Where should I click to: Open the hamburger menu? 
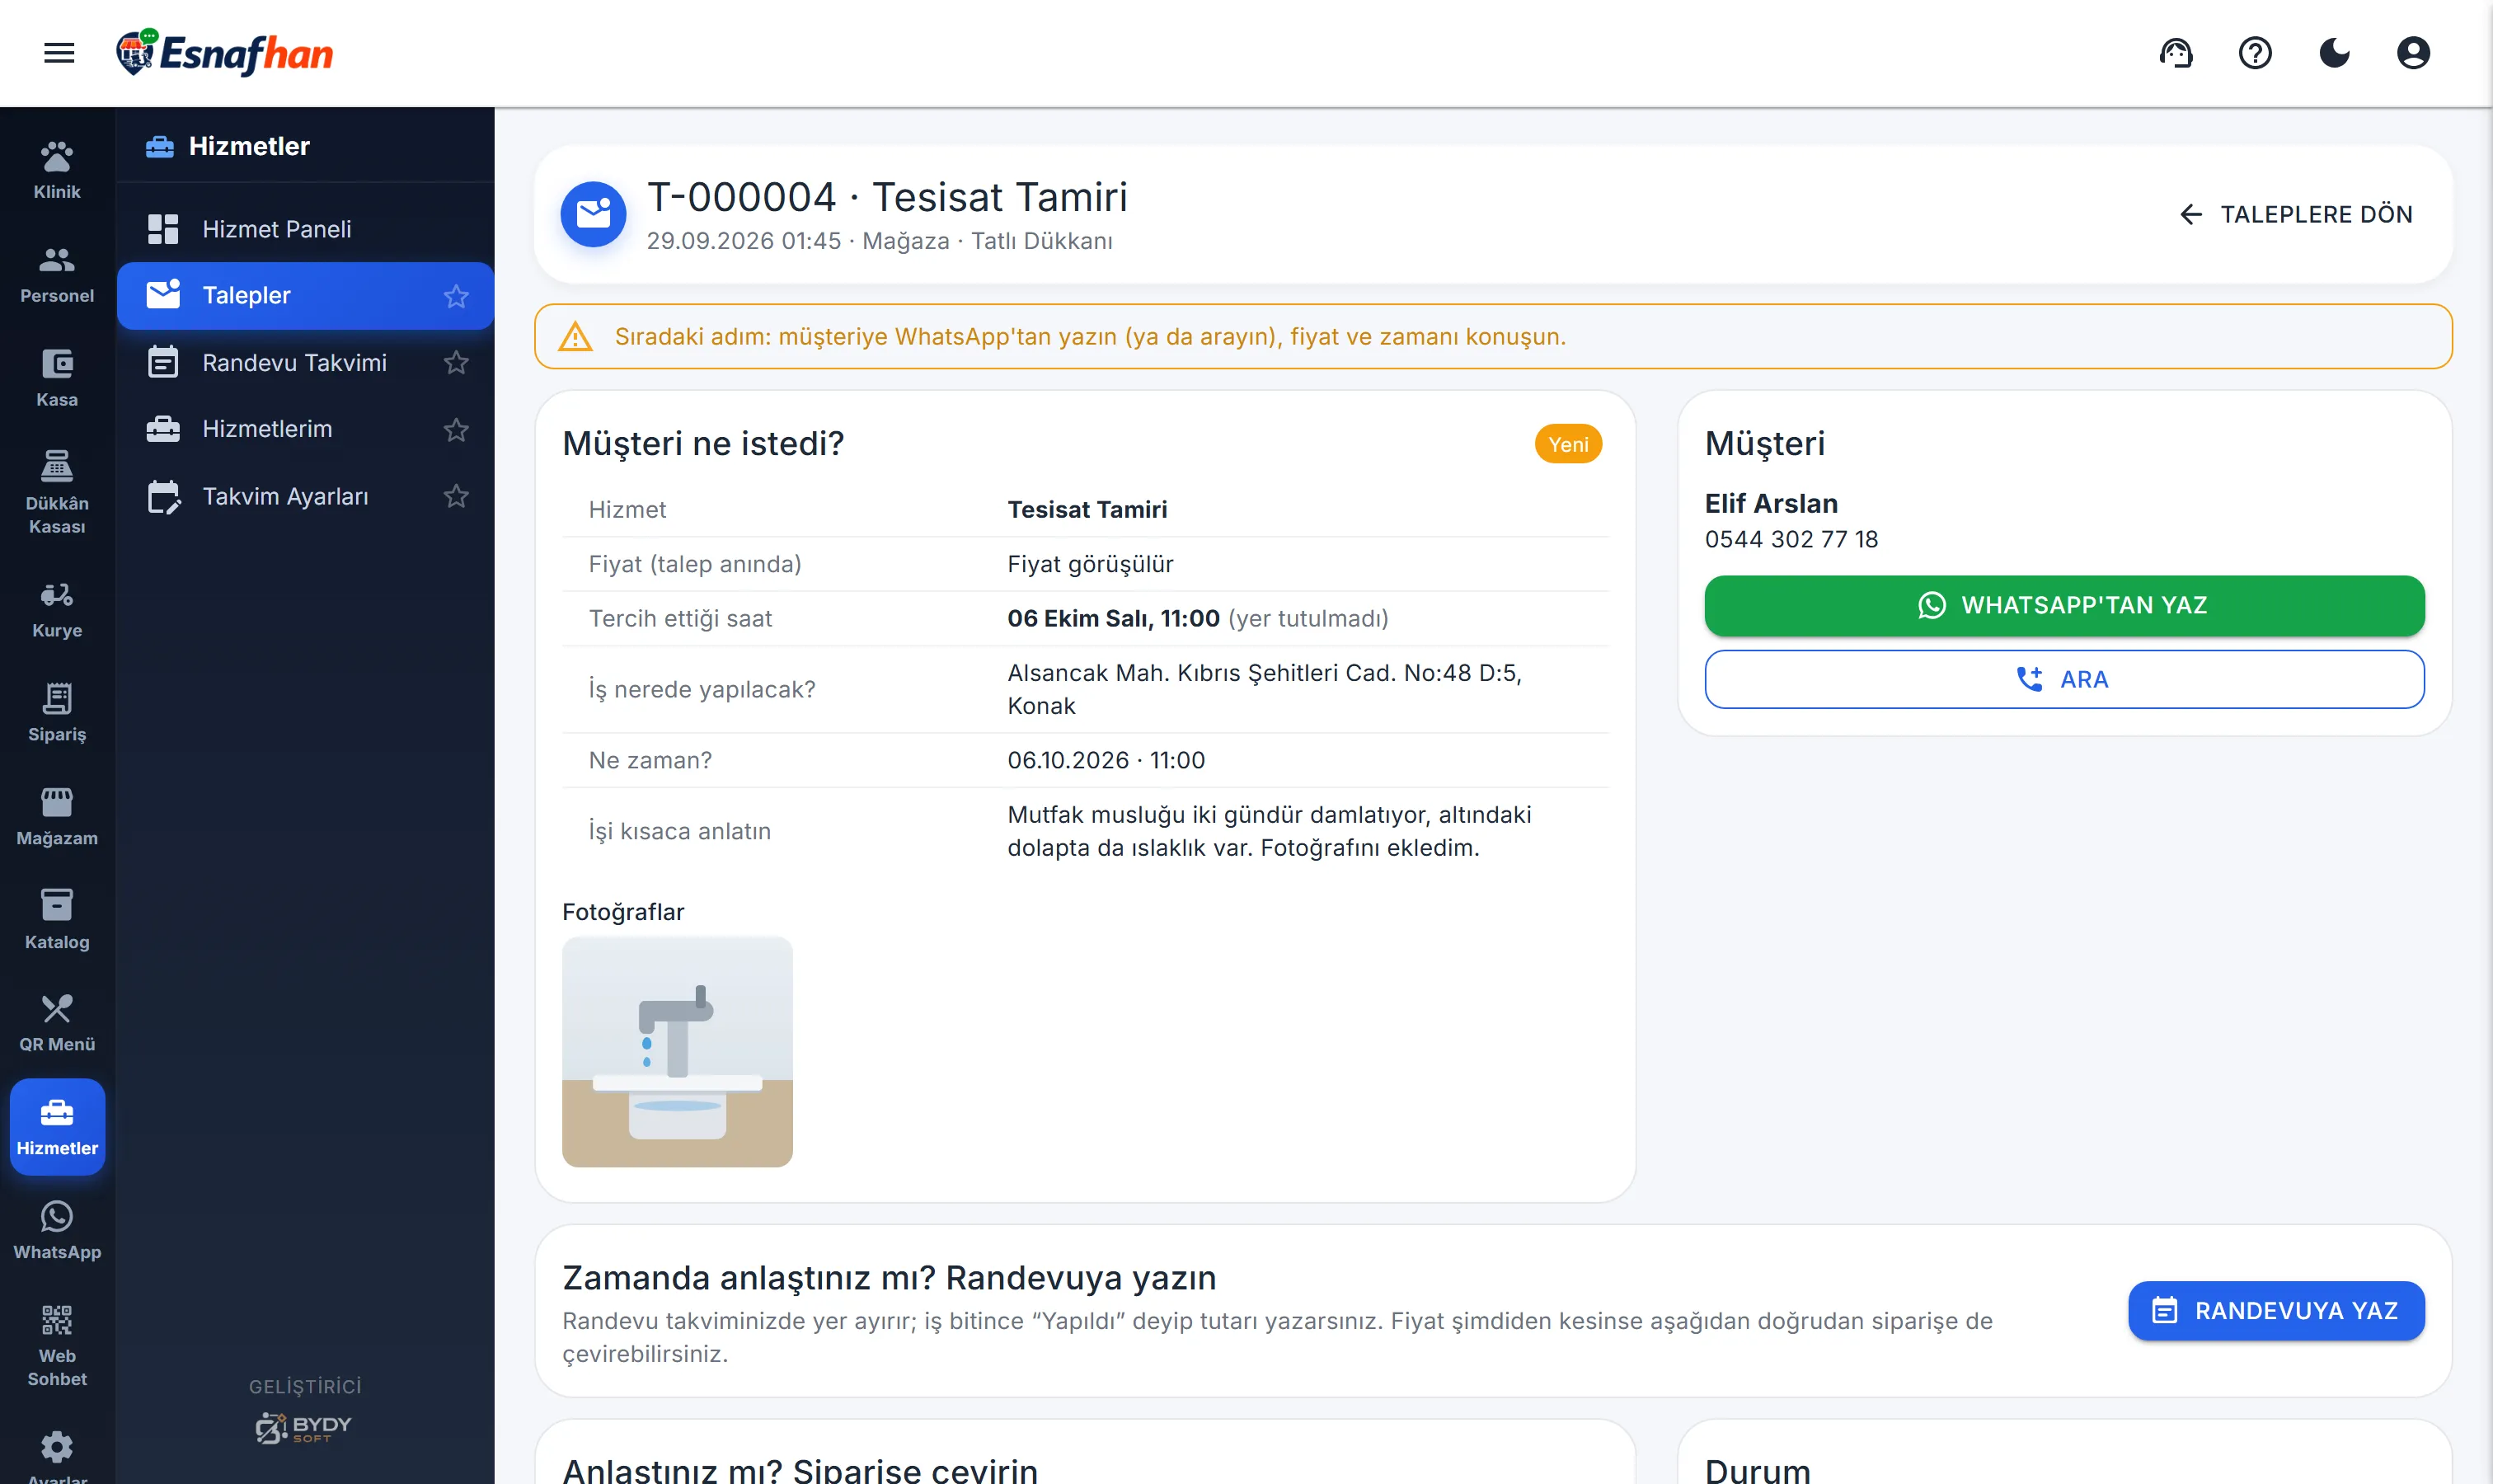click(x=59, y=53)
